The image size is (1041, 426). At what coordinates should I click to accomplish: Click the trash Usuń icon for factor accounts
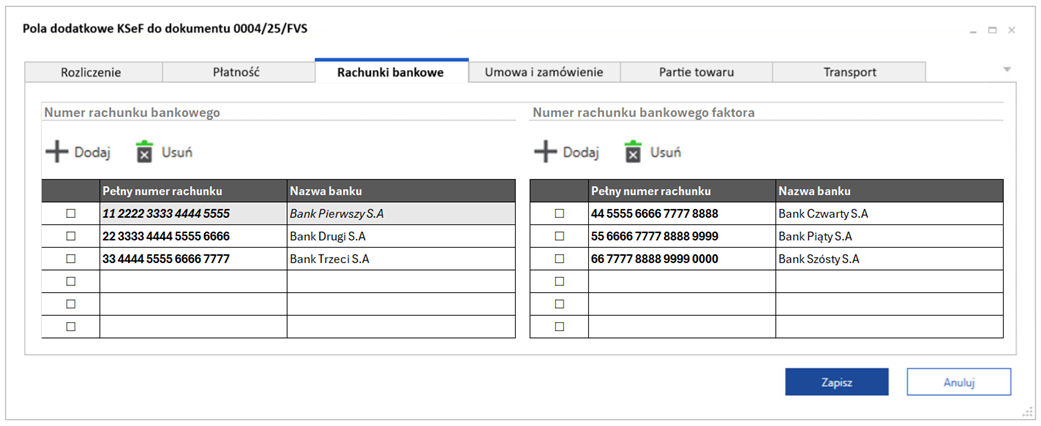click(x=633, y=152)
